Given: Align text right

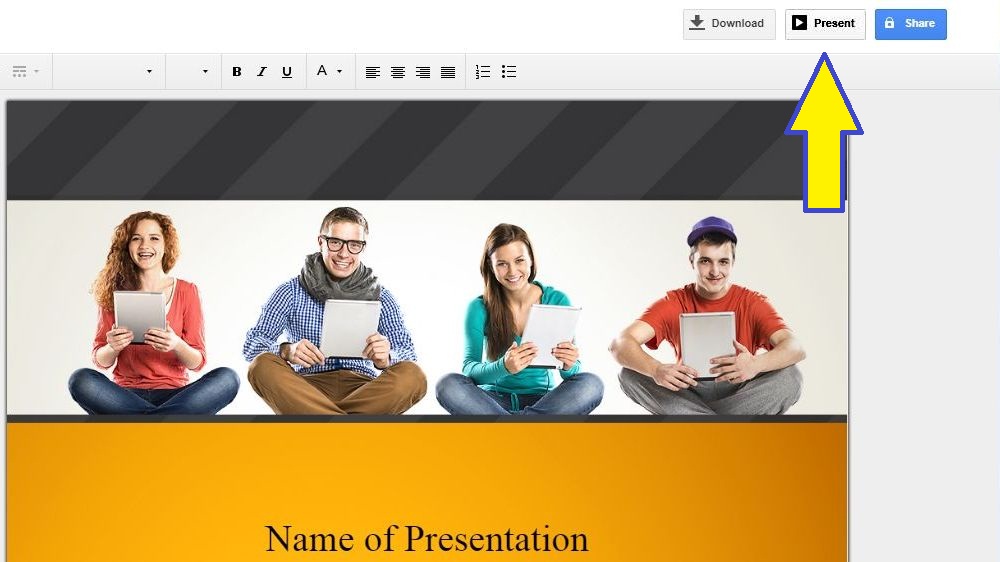Looking at the screenshot, I should [x=423, y=72].
